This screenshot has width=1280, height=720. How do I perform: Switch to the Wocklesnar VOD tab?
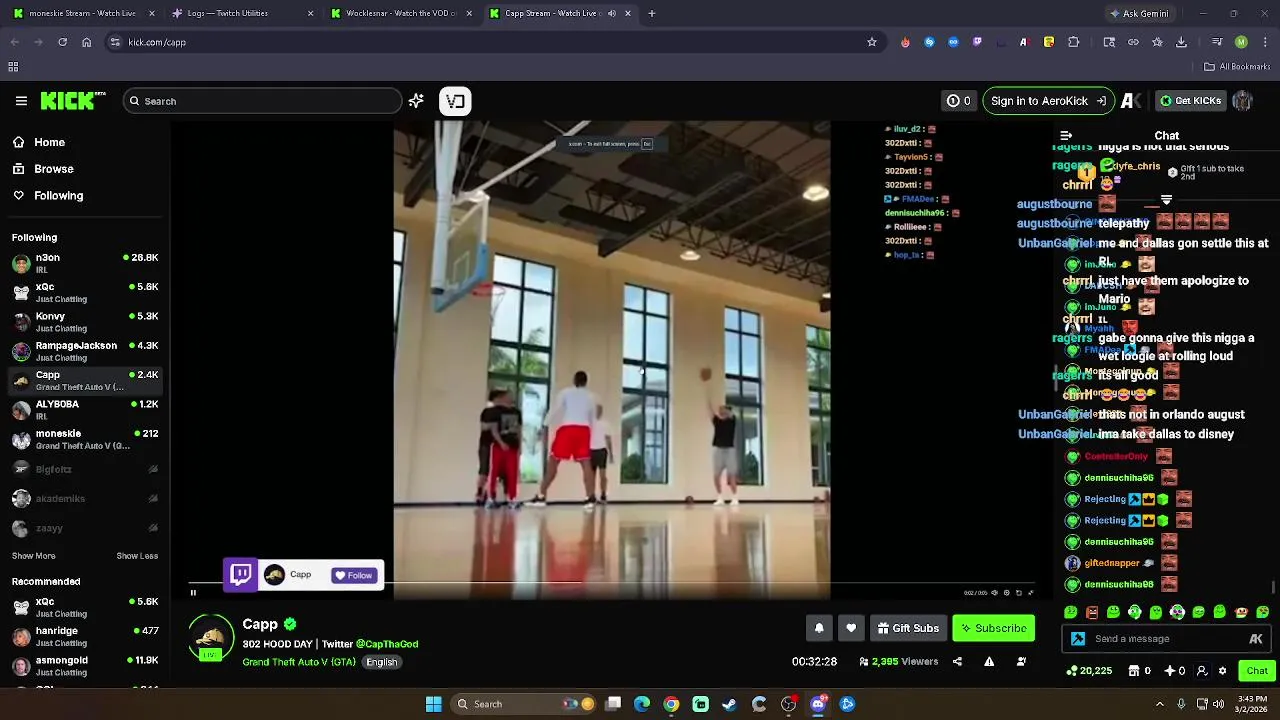pyautogui.click(x=400, y=14)
